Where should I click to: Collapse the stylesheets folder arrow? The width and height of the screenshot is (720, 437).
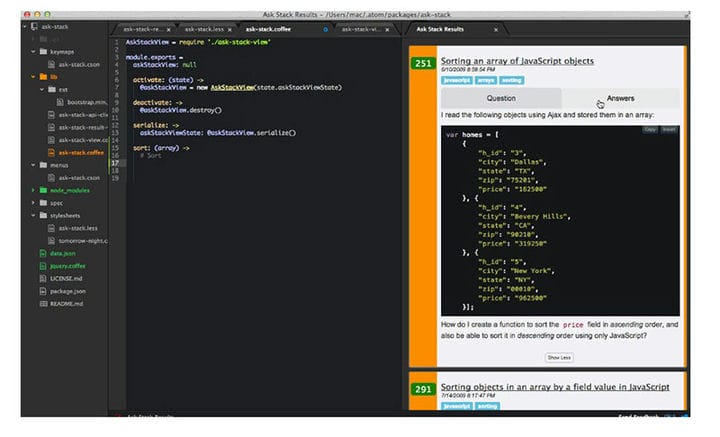point(33,215)
